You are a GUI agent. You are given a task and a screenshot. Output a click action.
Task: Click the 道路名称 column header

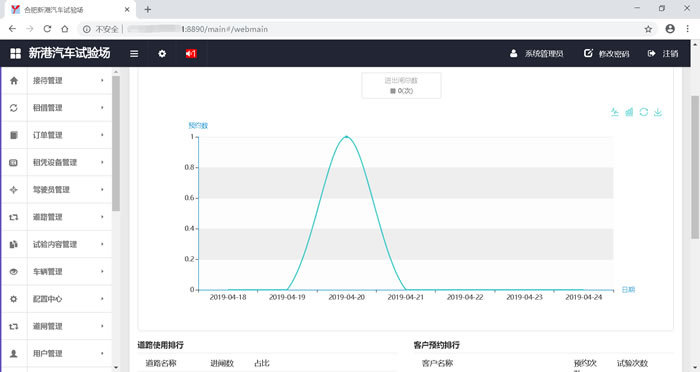161,363
